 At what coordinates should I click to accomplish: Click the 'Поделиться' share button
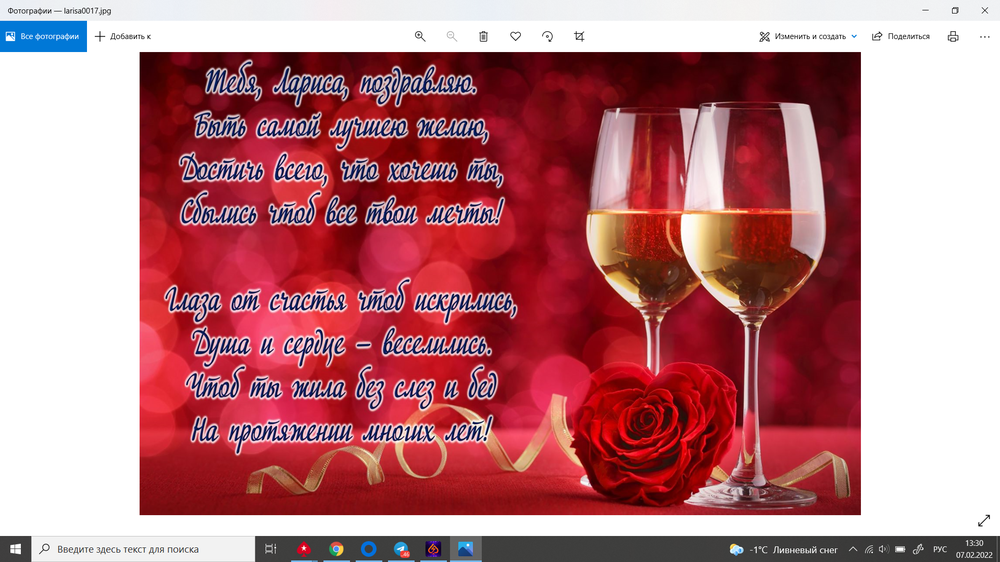[901, 36]
